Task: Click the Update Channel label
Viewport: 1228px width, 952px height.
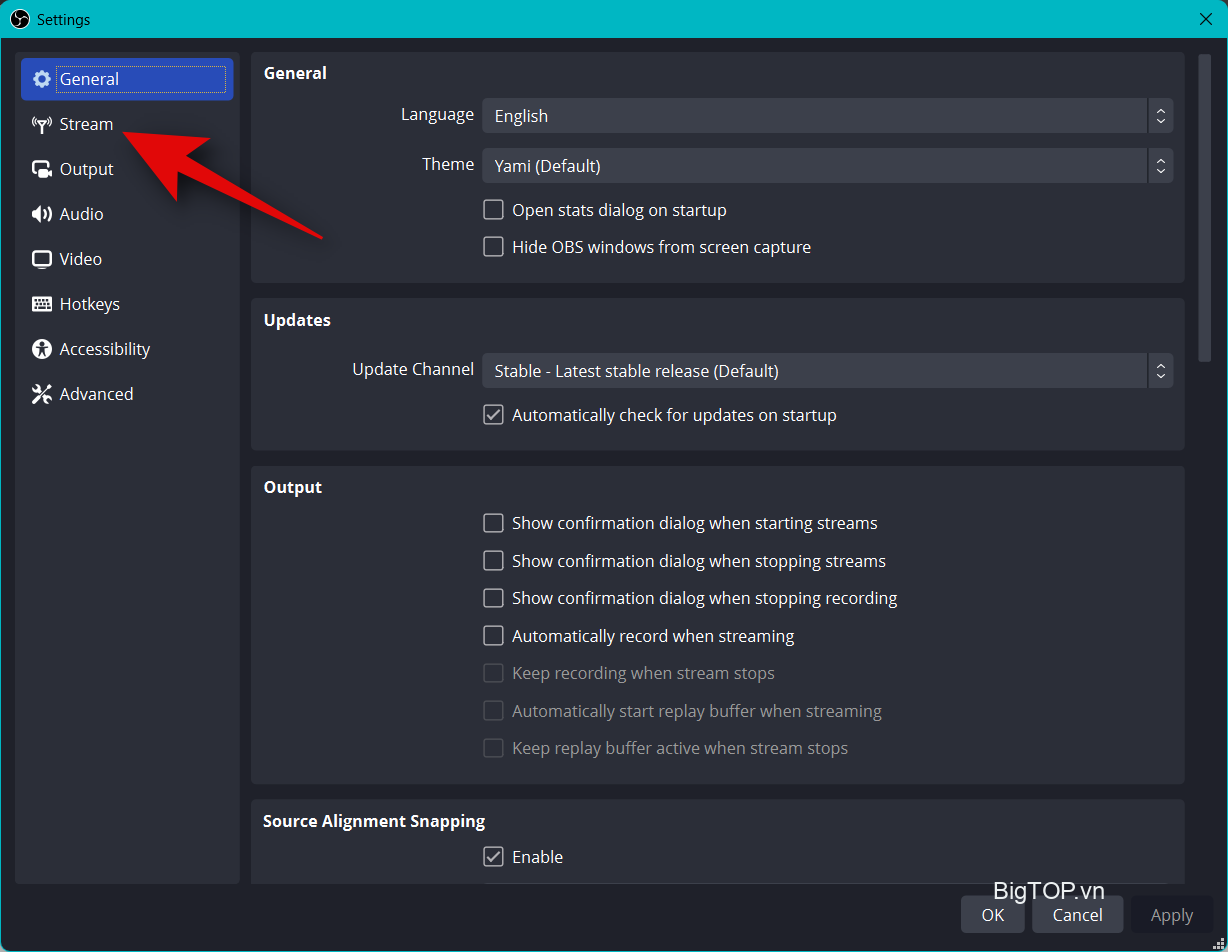Action: tap(413, 369)
